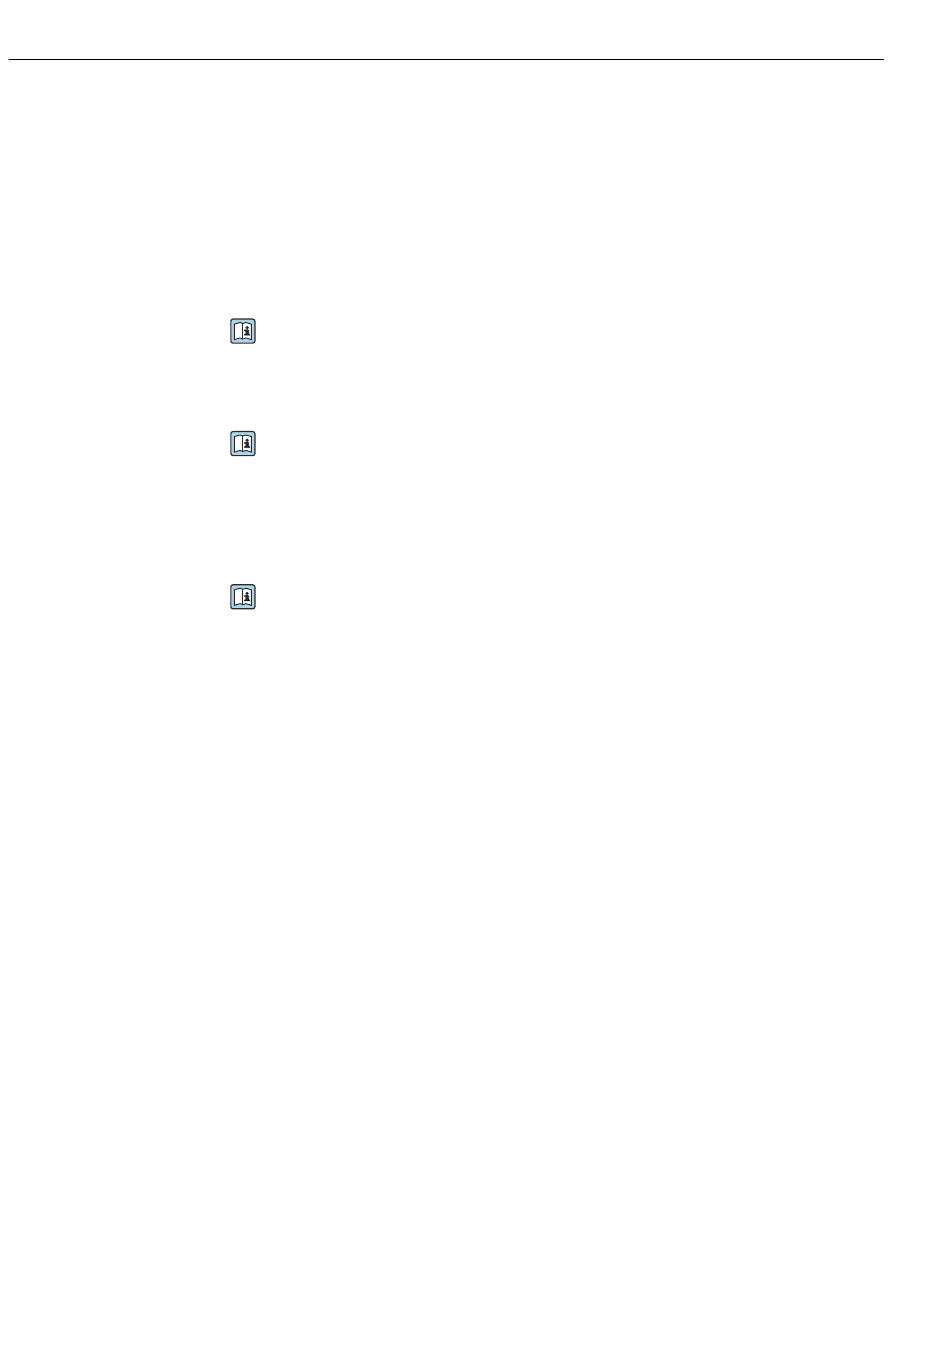Activate the middle book-with-info pictogram

[243, 444]
